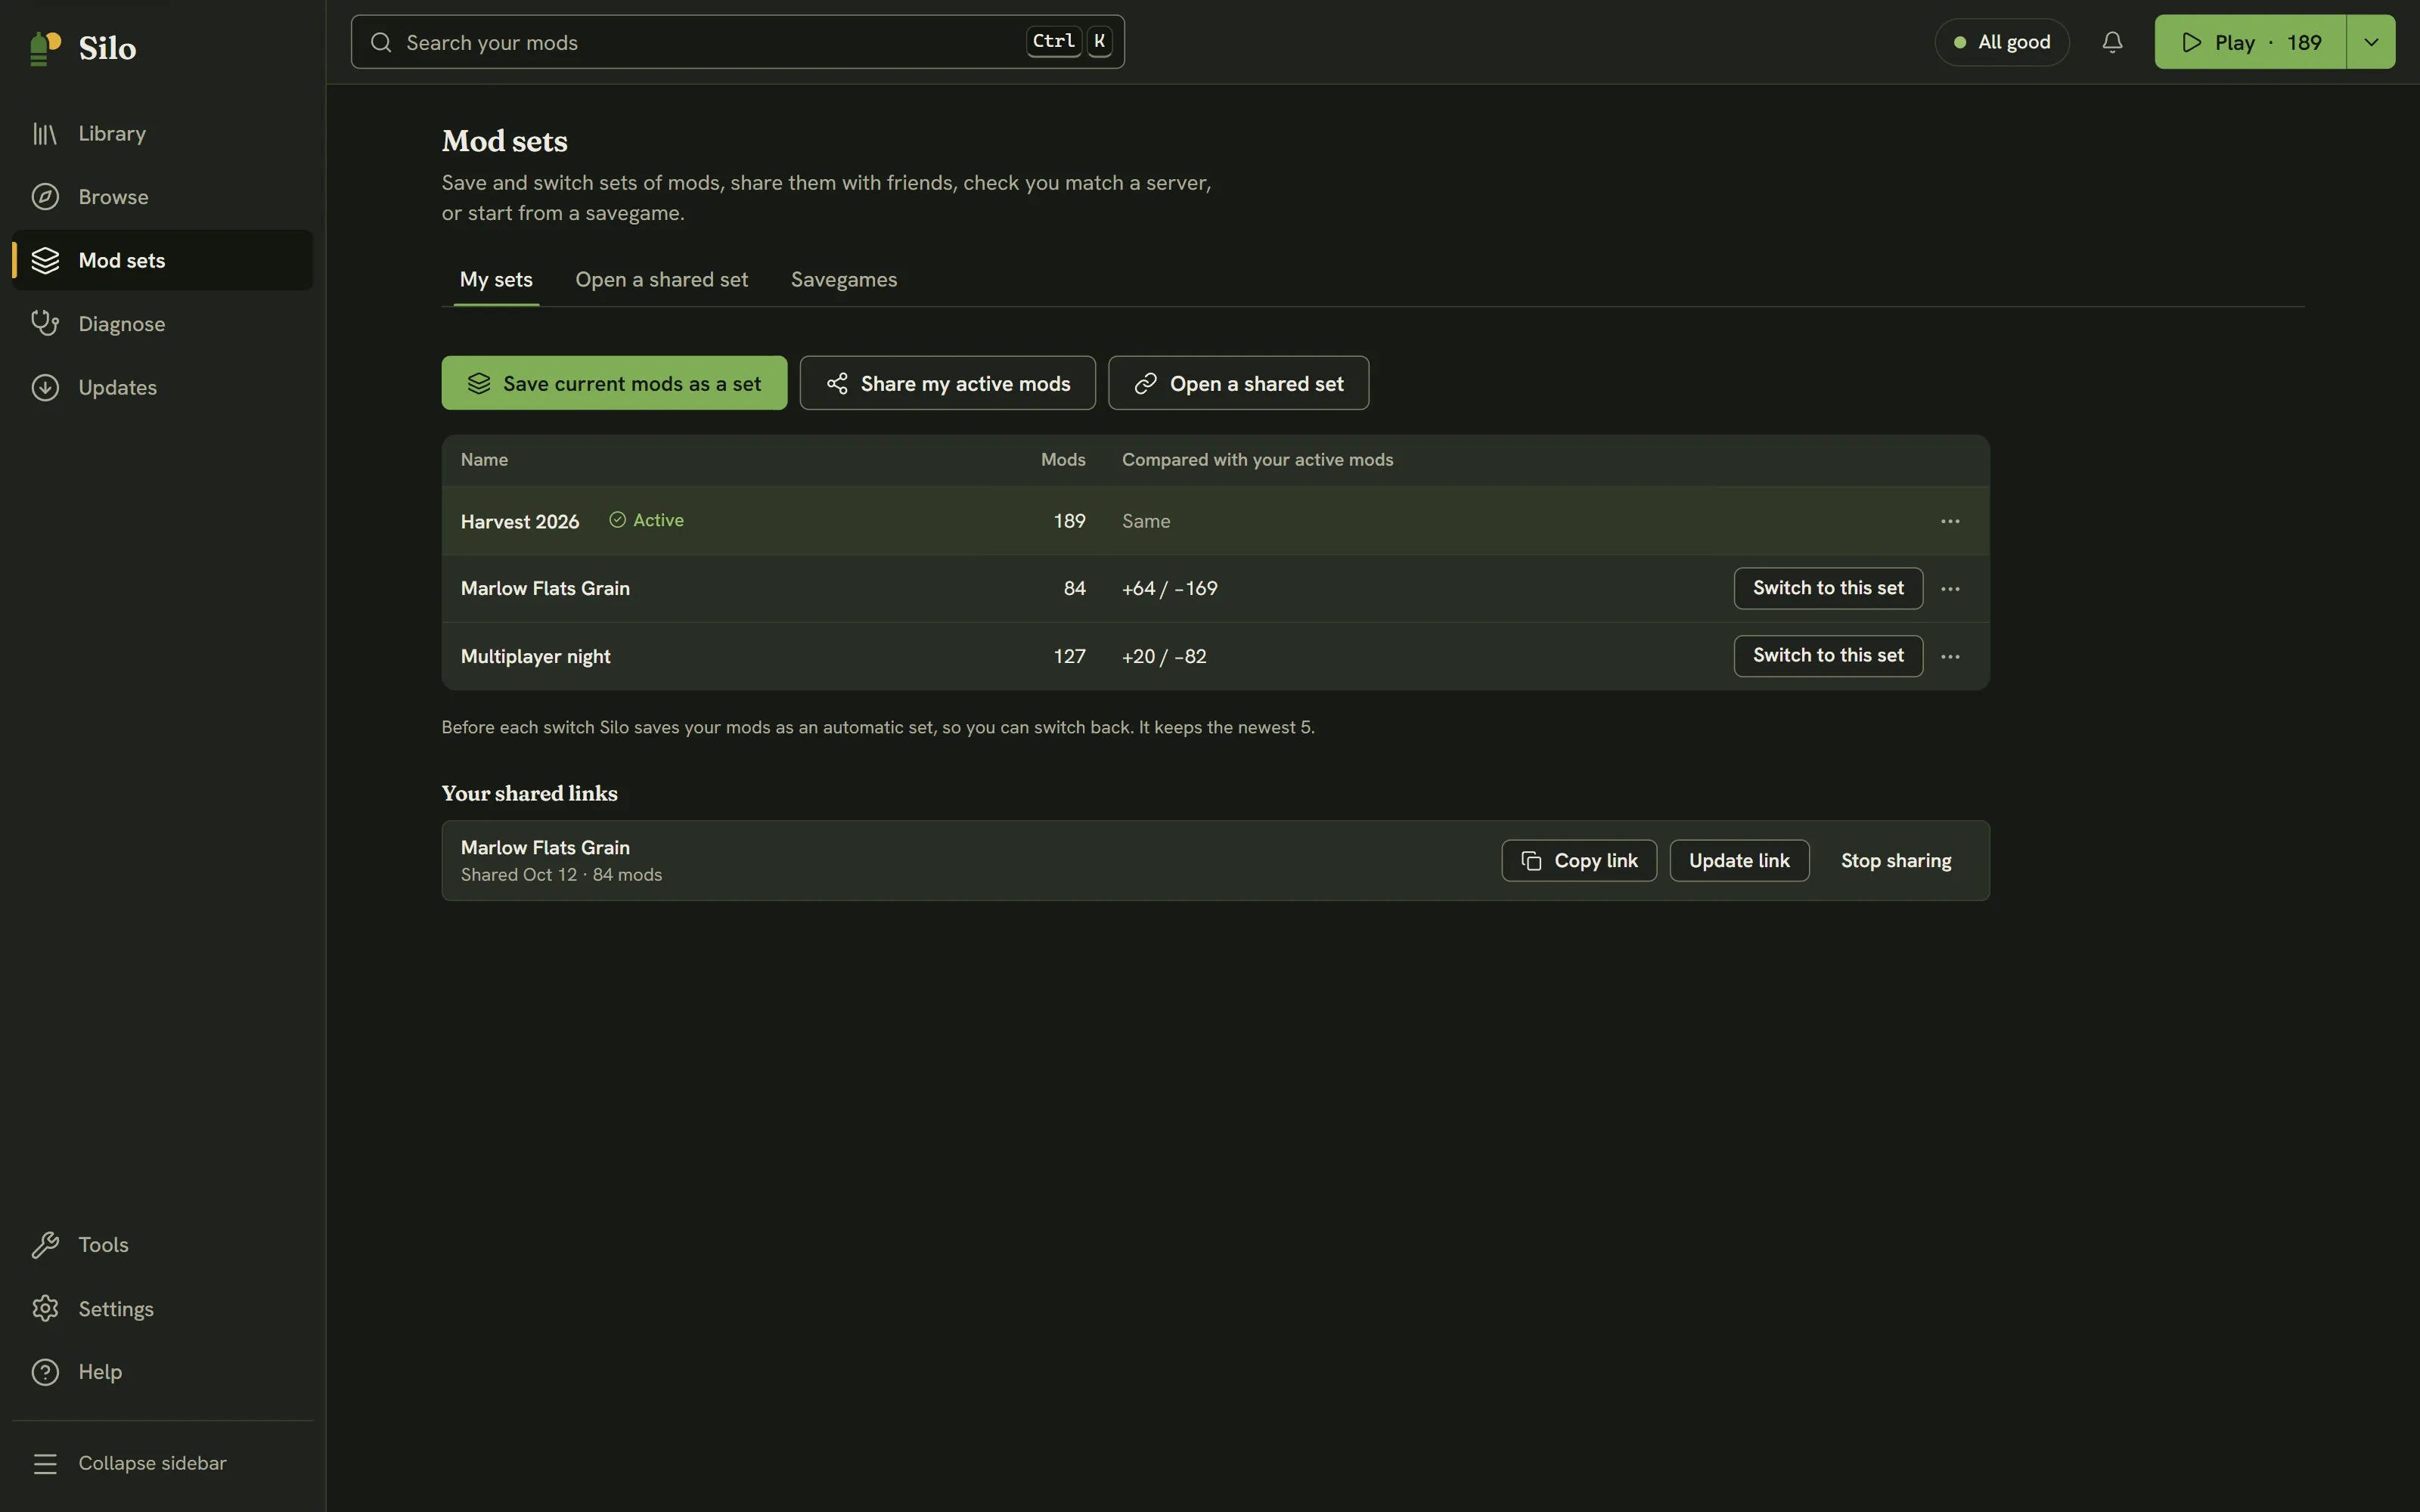The height and width of the screenshot is (1512, 2420).
Task: Click Update link for the shared set
Action: pos(1739,861)
